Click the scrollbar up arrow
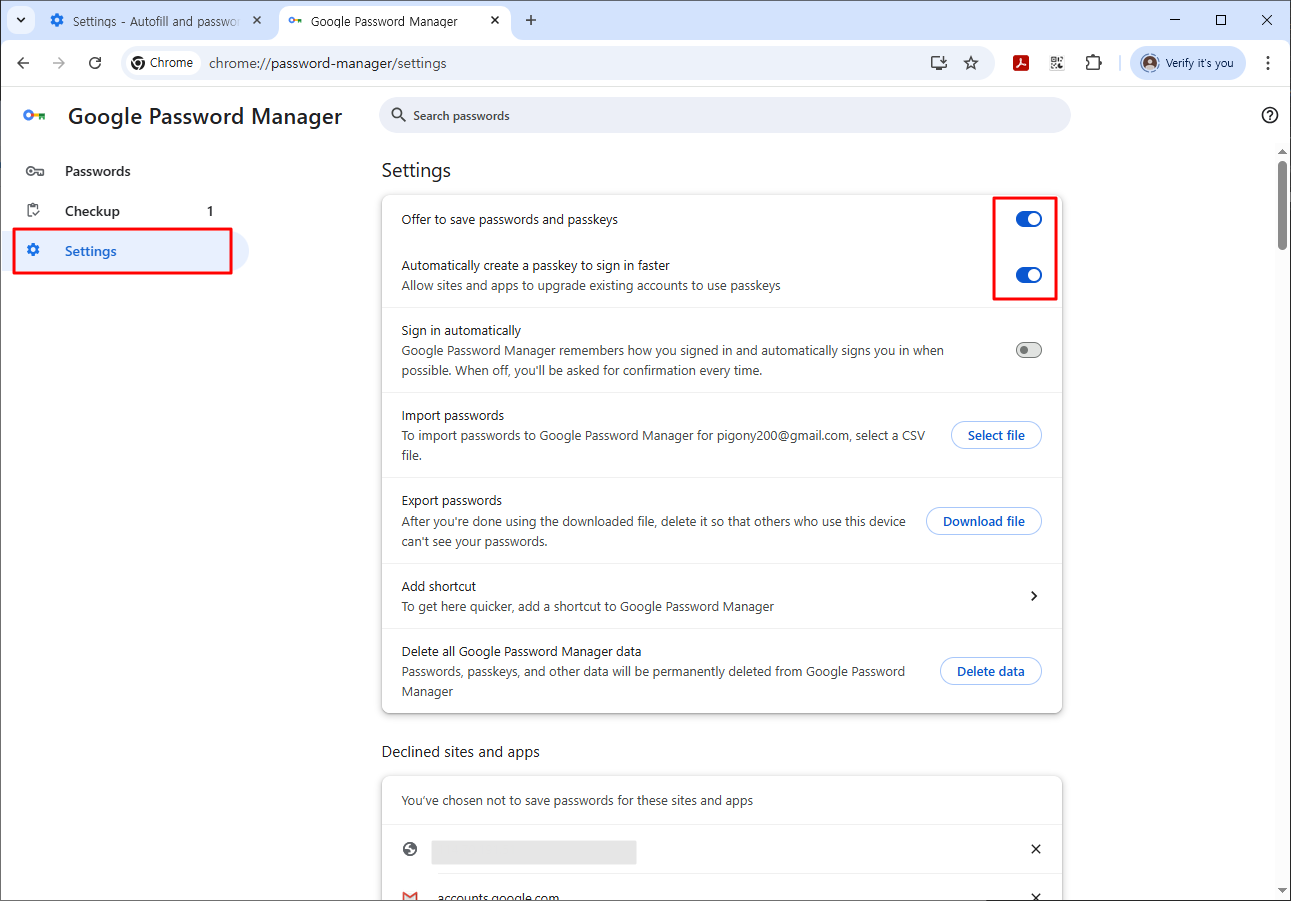This screenshot has height=901, width=1291. click(x=1283, y=152)
